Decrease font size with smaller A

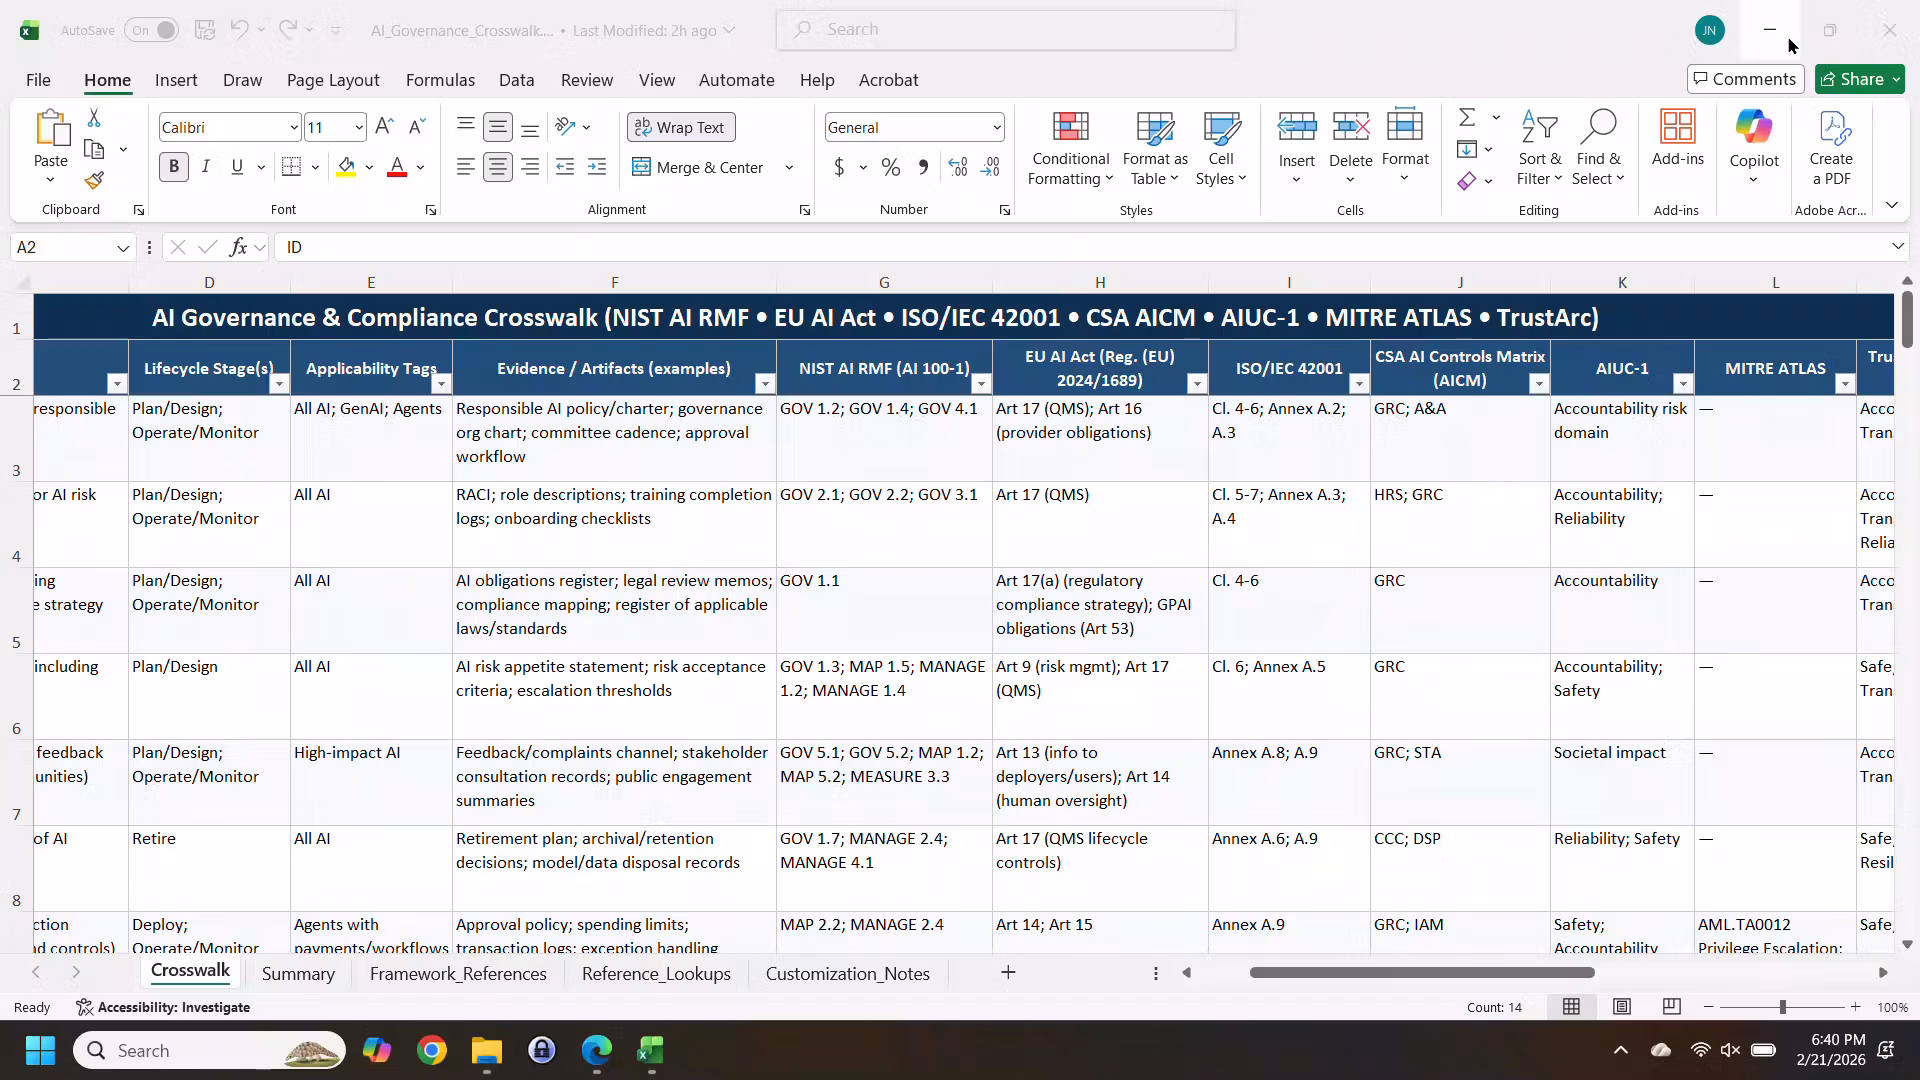coord(418,127)
